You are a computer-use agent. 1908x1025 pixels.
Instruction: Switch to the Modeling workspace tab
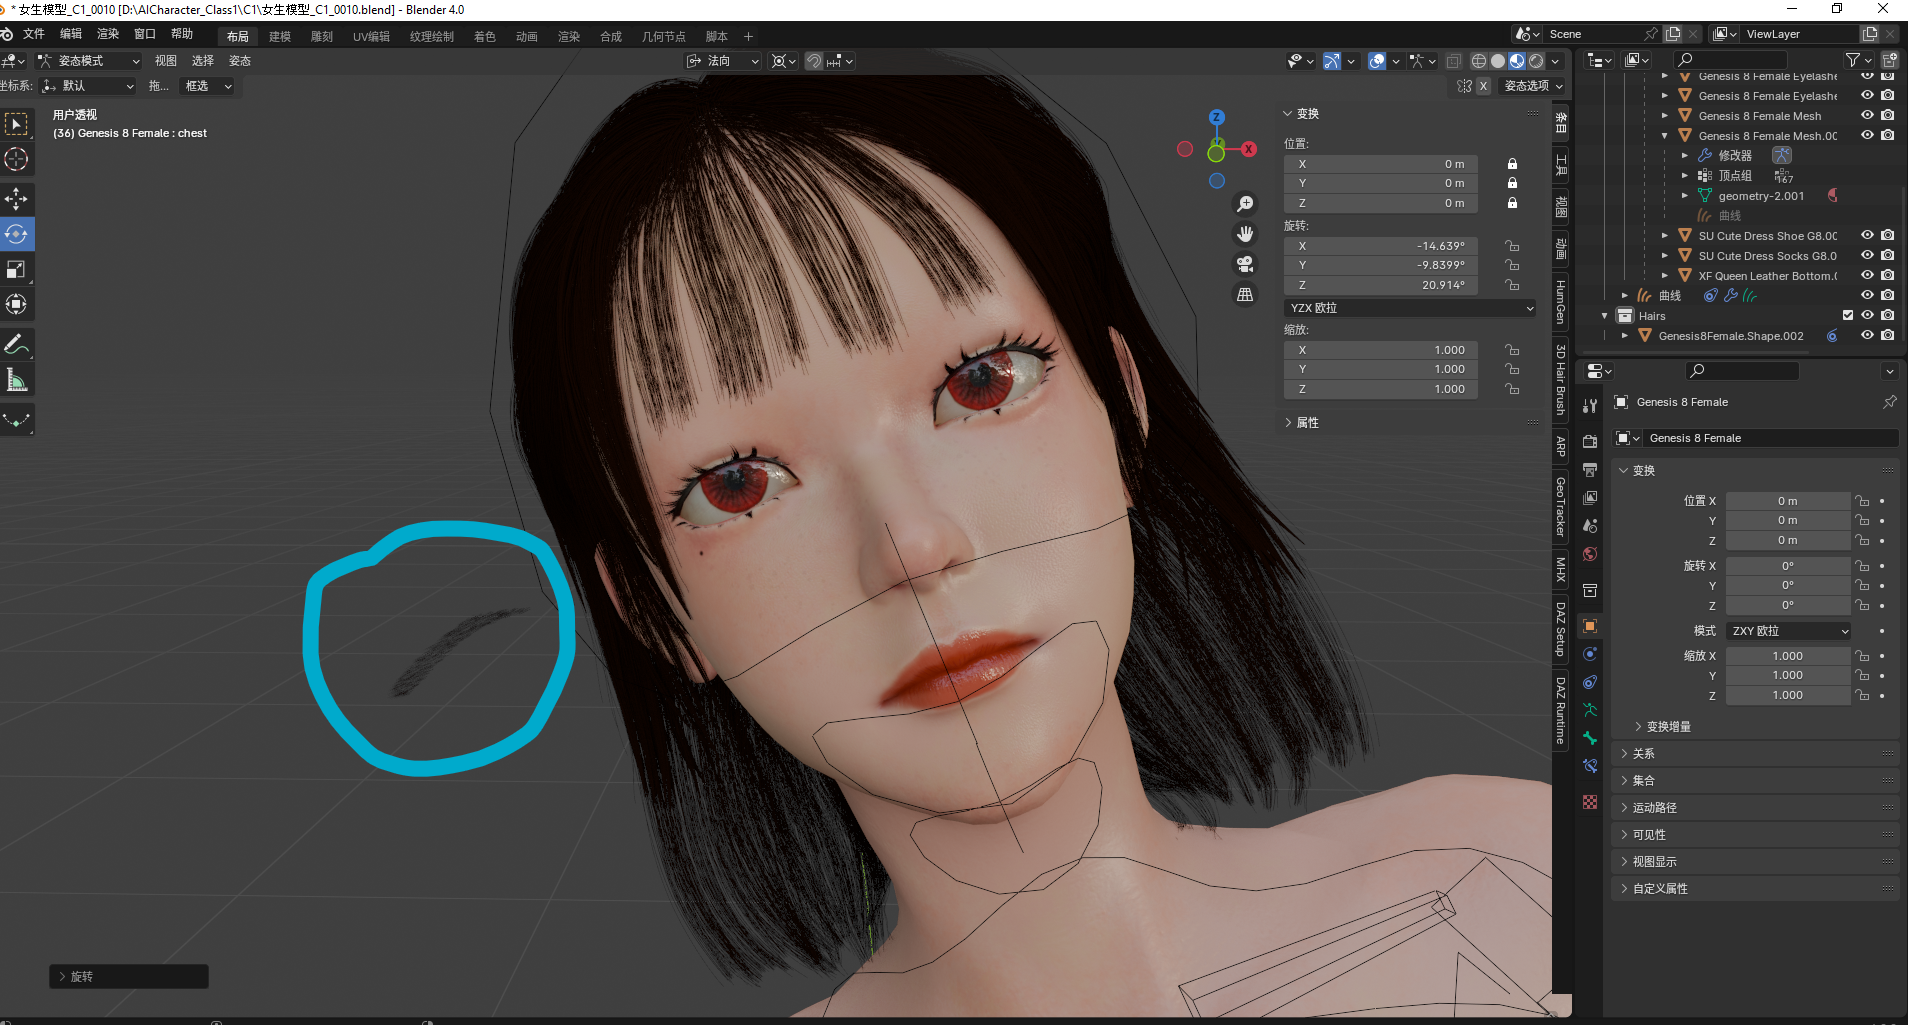[280, 36]
